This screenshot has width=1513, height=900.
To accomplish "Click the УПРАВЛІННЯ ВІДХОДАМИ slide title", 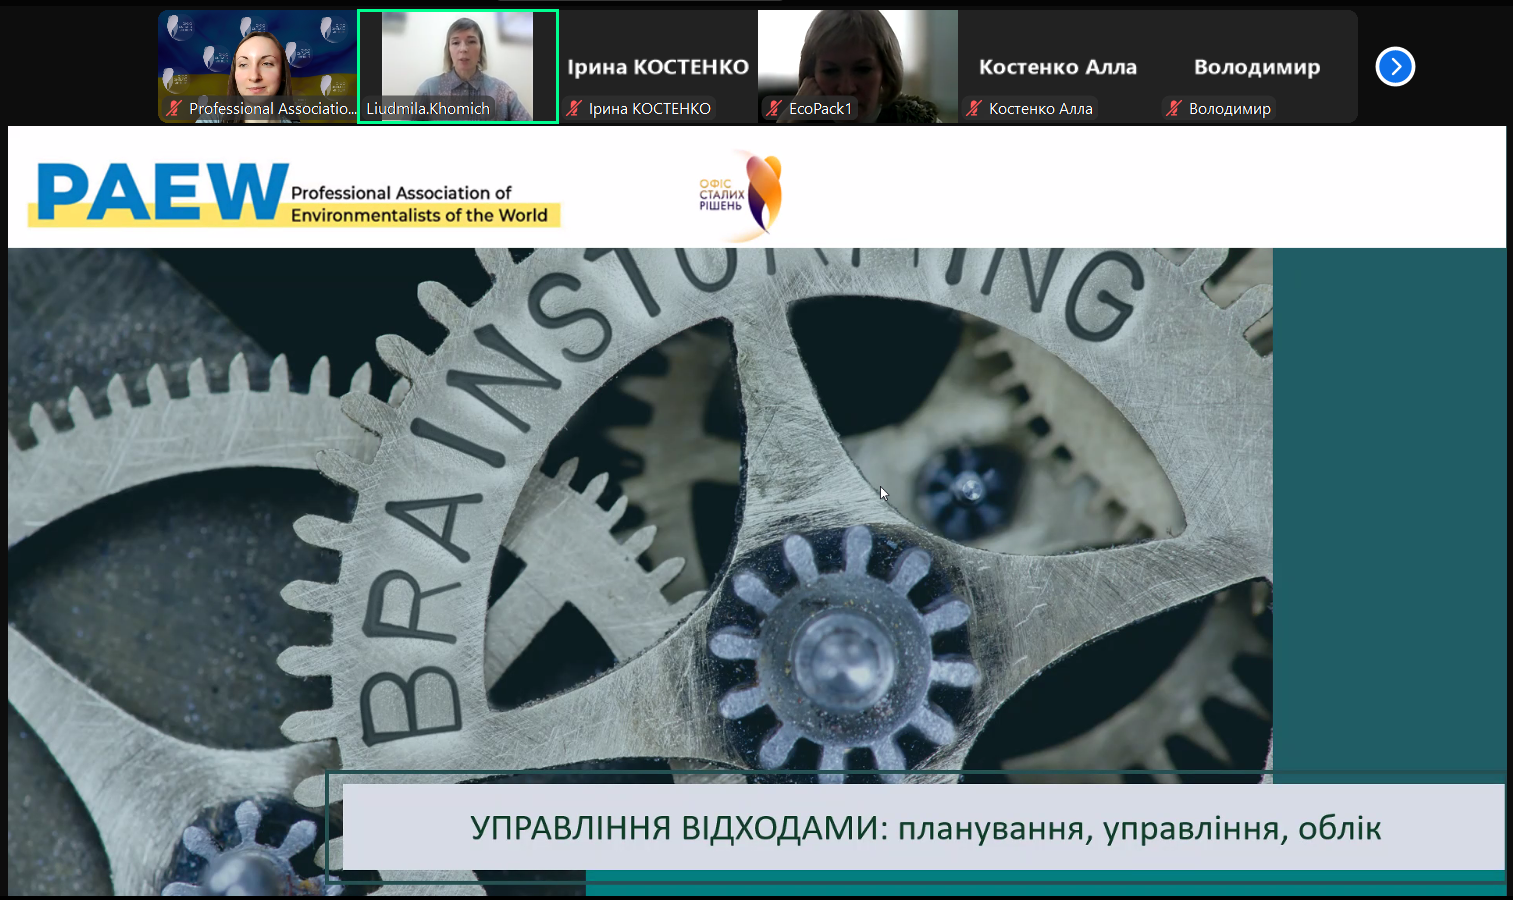I will click(925, 828).
